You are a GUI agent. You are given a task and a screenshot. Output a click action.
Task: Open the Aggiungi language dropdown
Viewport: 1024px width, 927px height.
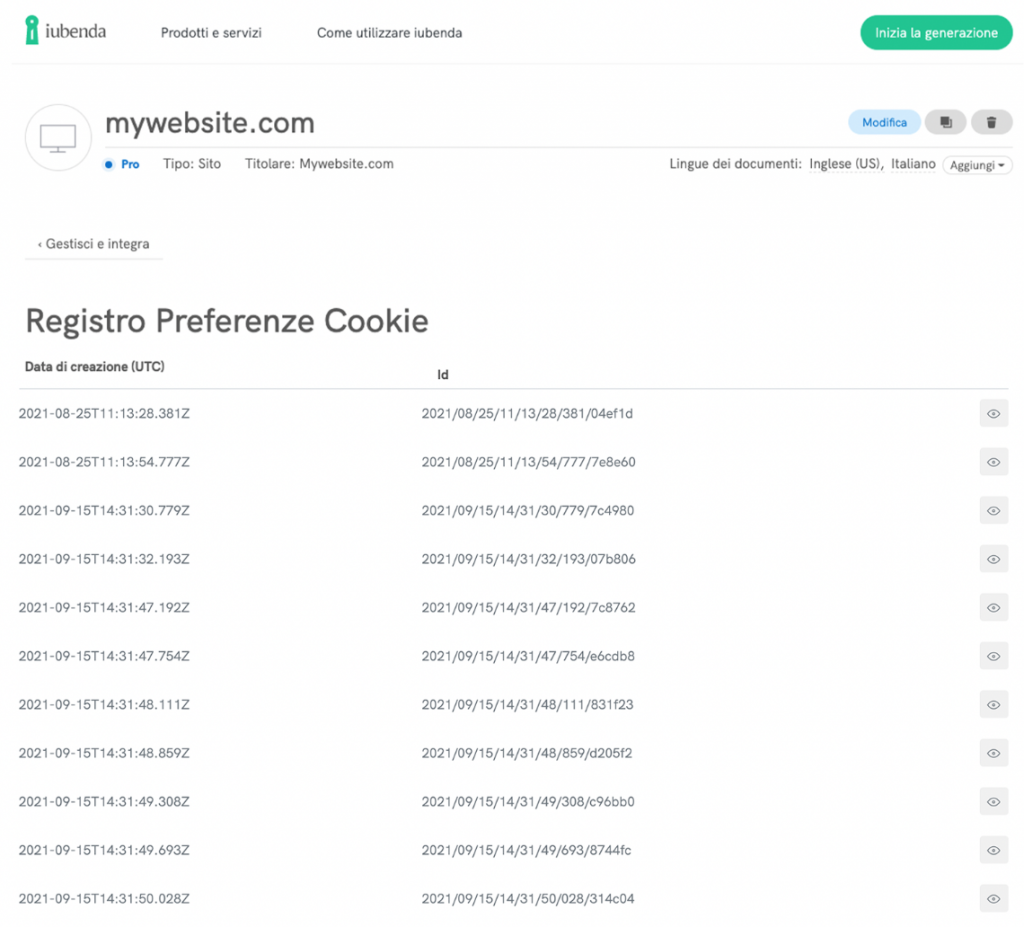[976, 164]
